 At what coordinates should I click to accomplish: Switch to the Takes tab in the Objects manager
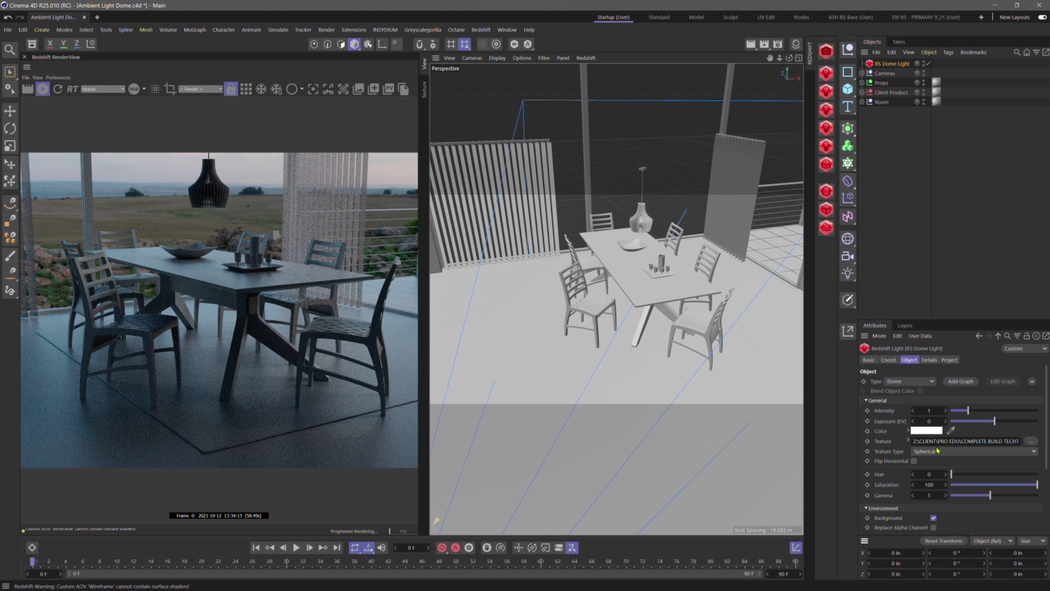click(899, 42)
